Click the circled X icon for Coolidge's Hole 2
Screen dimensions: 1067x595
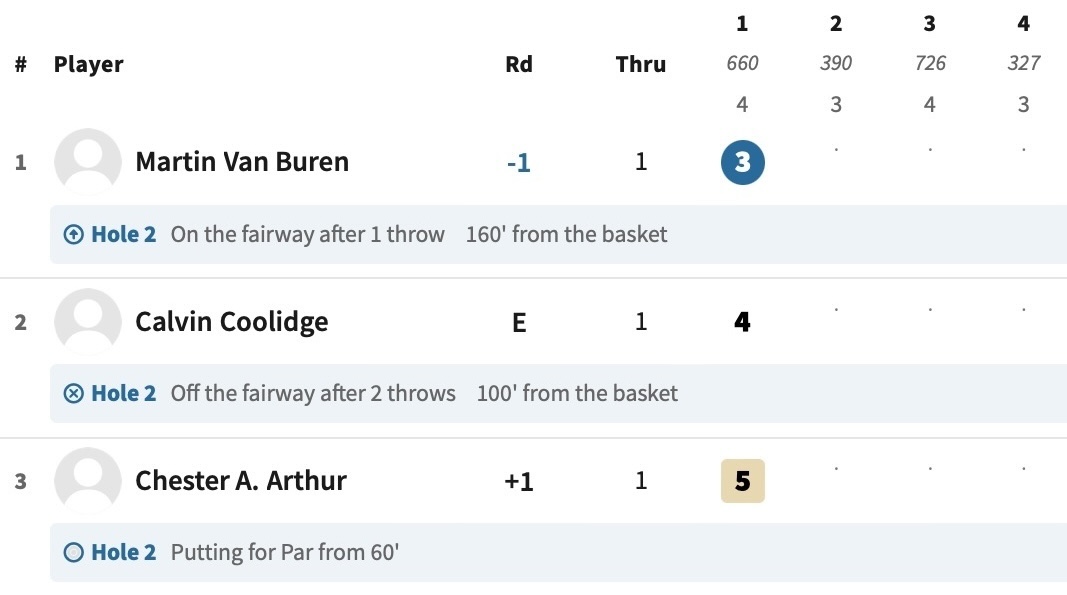pos(73,393)
